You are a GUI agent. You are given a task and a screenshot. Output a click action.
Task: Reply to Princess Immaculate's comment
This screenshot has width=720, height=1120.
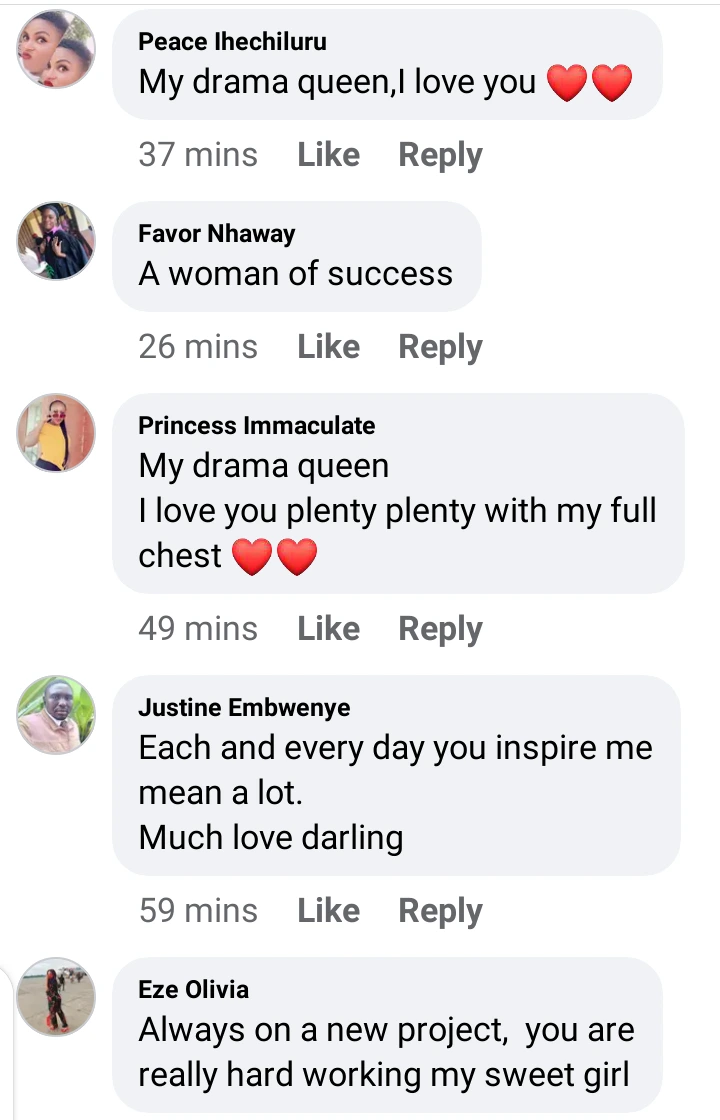pyautogui.click(x=440, y=629)
